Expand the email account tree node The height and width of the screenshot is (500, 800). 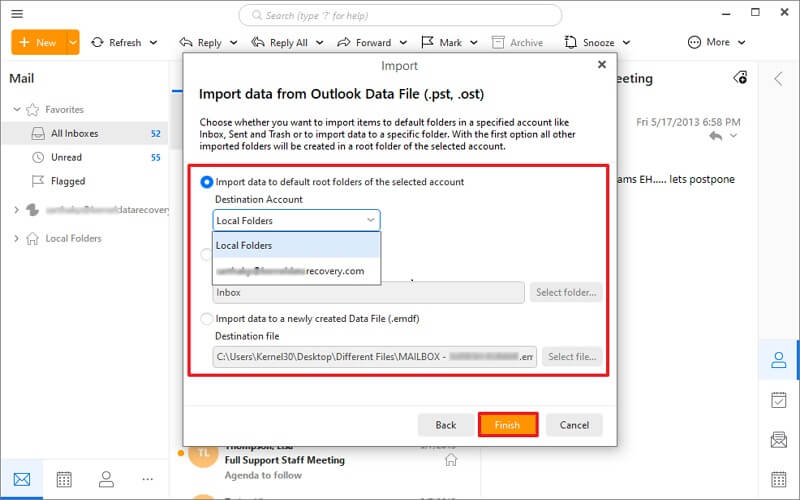coord(16,210)
